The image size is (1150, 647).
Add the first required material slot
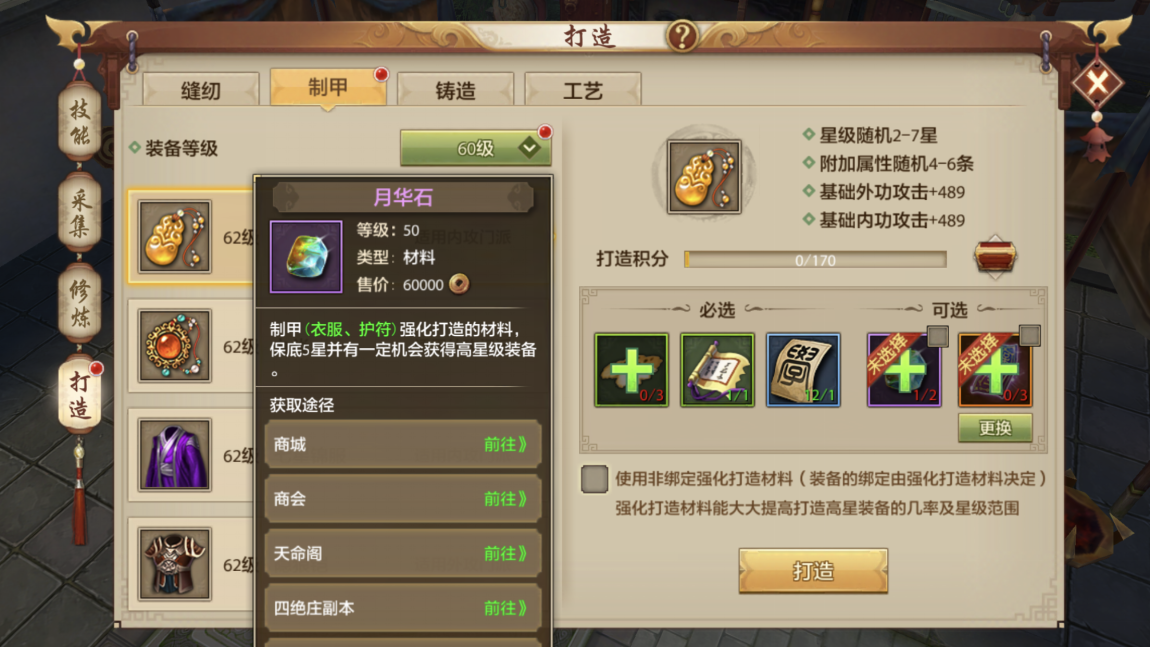point(631,370)
